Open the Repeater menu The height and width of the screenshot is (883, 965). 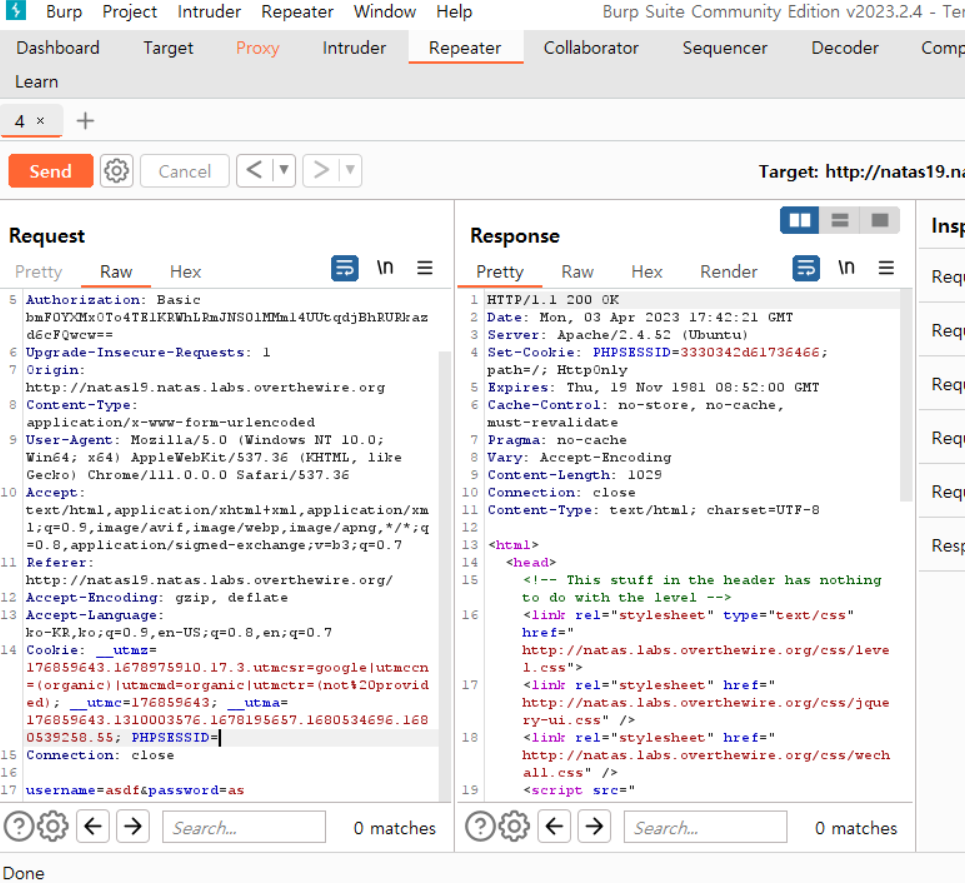point(297,12)
